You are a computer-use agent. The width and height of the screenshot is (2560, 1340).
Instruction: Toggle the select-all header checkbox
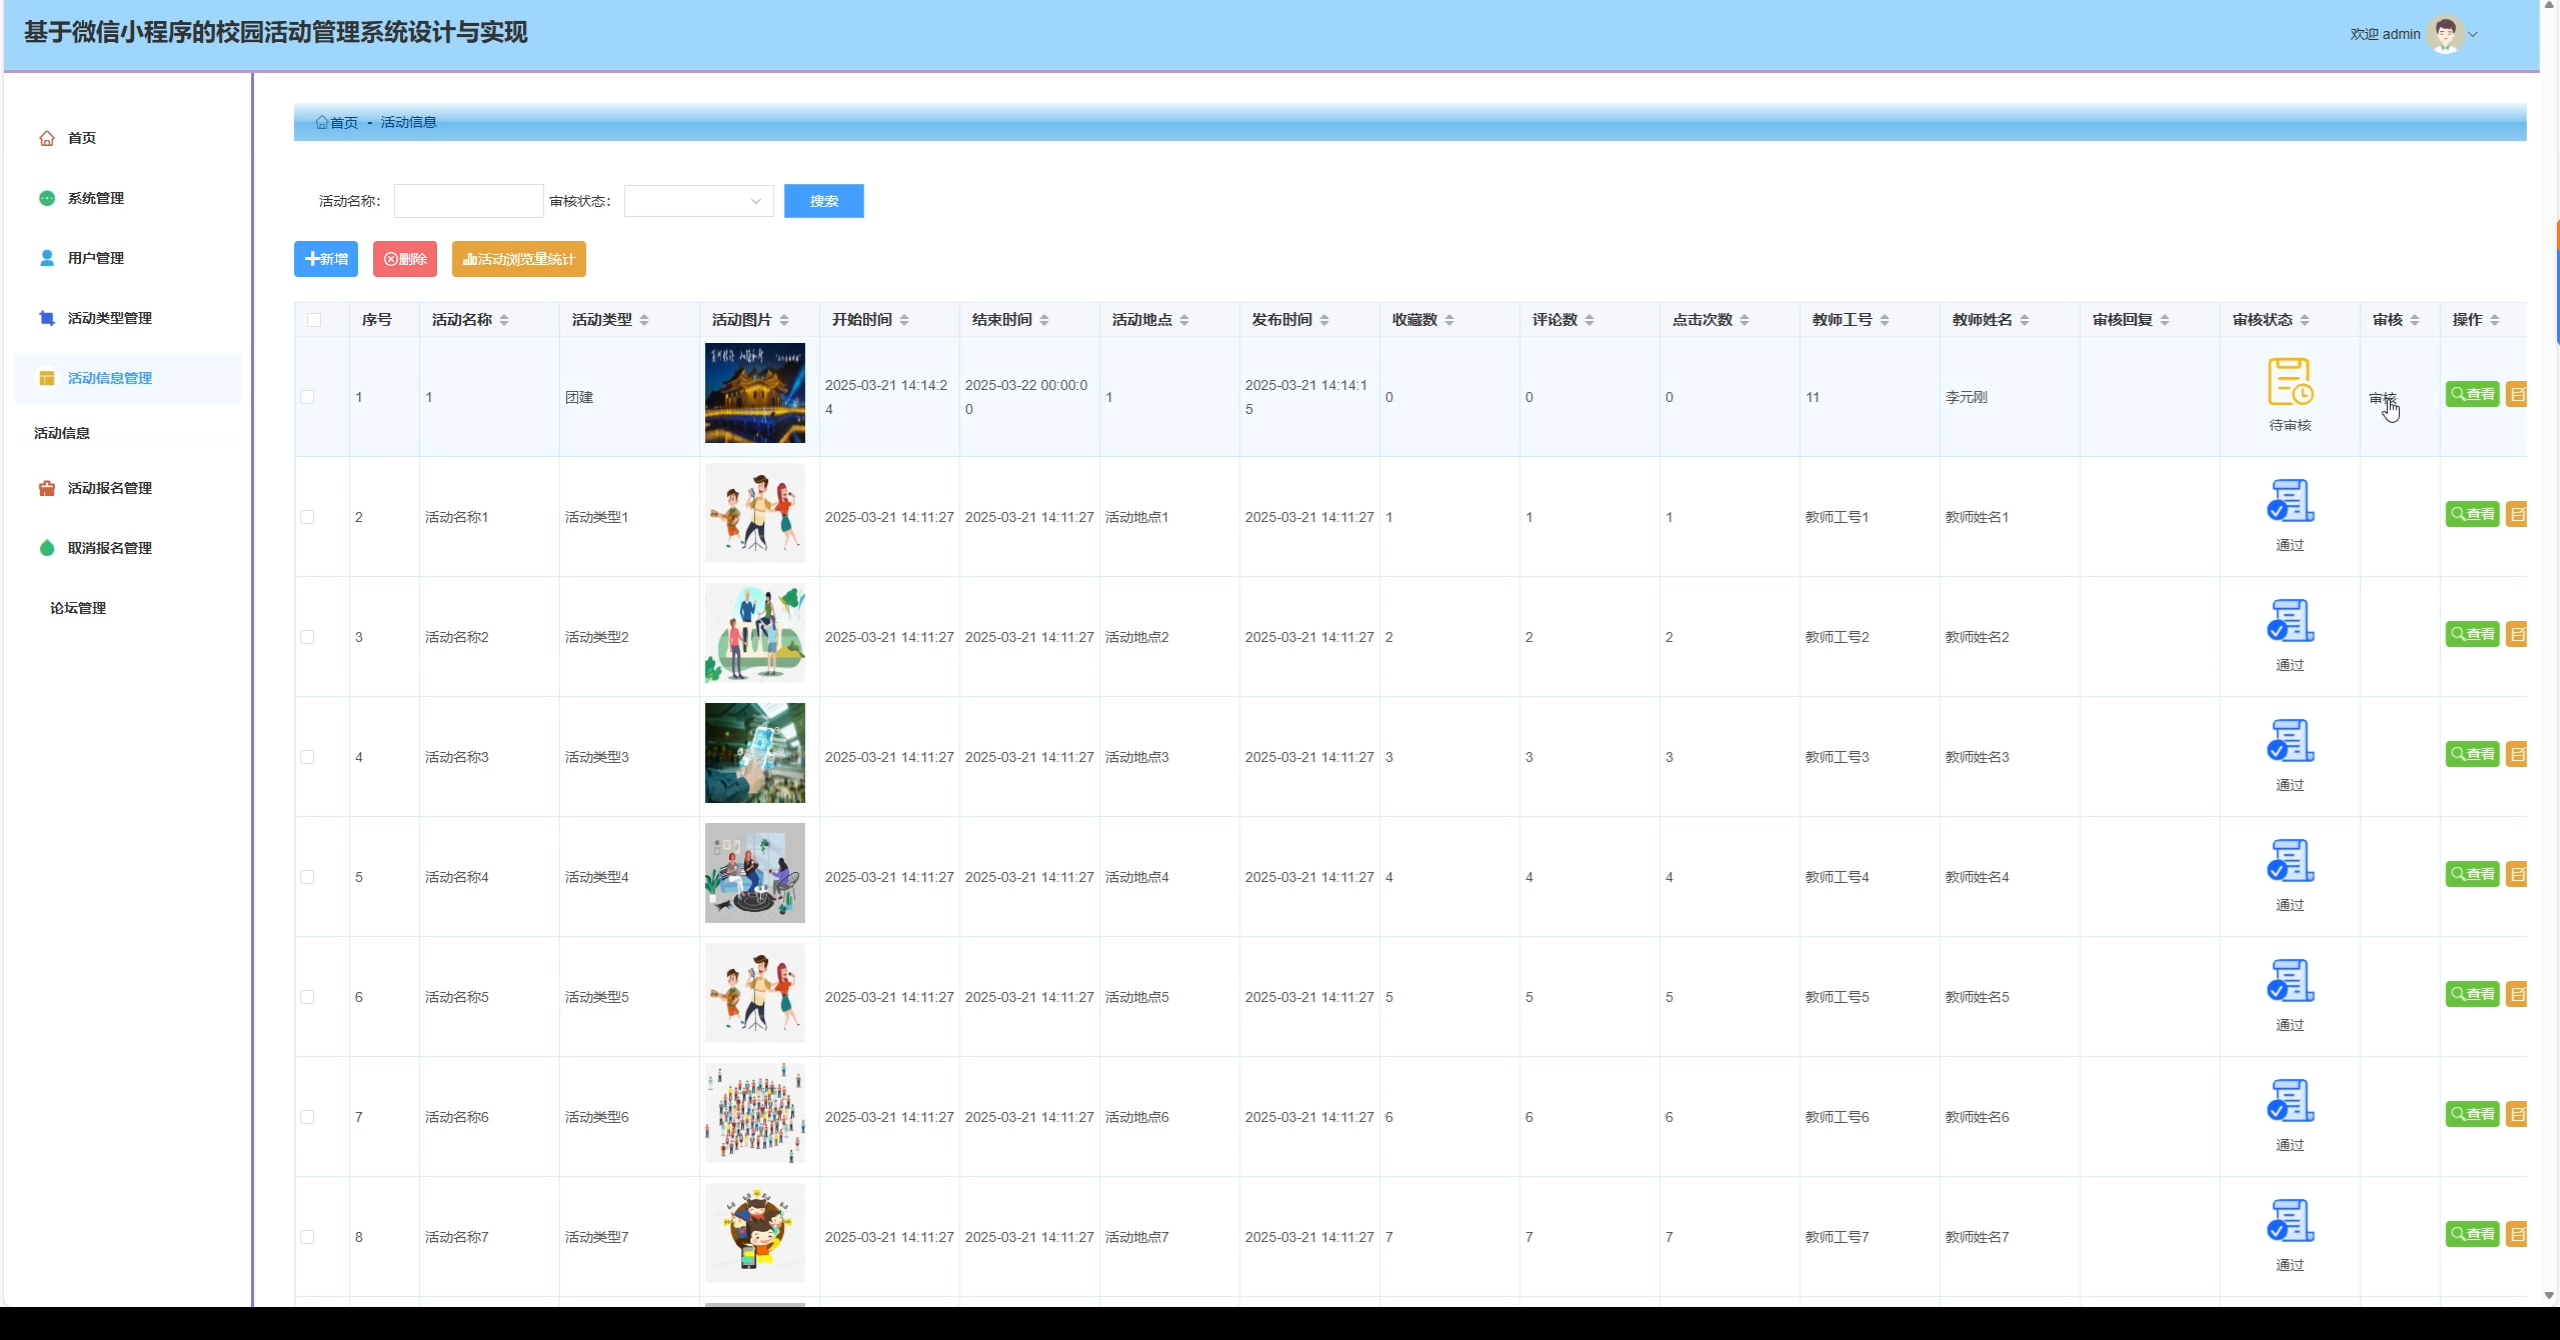[x=314, y=320]
